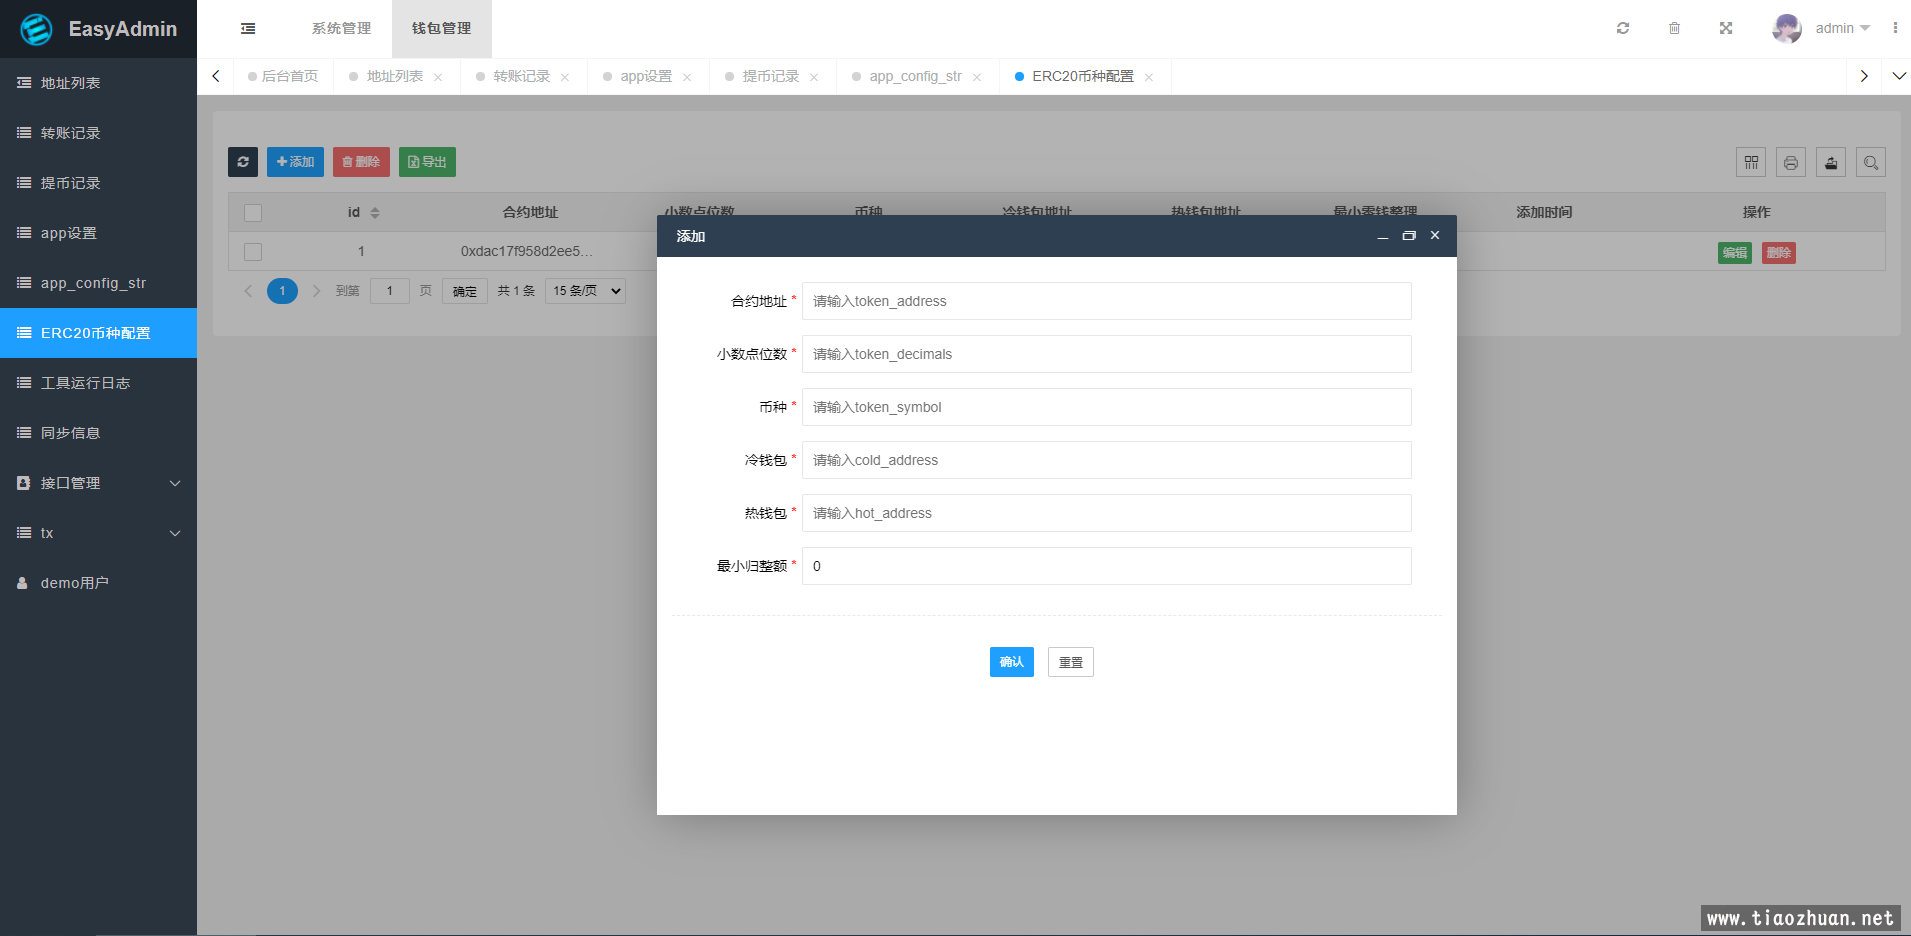This screenshot has height=936, width=1911.
Task: Click the refresh icon in top header
Action: pyautogui.click(x=1623, y=28)
